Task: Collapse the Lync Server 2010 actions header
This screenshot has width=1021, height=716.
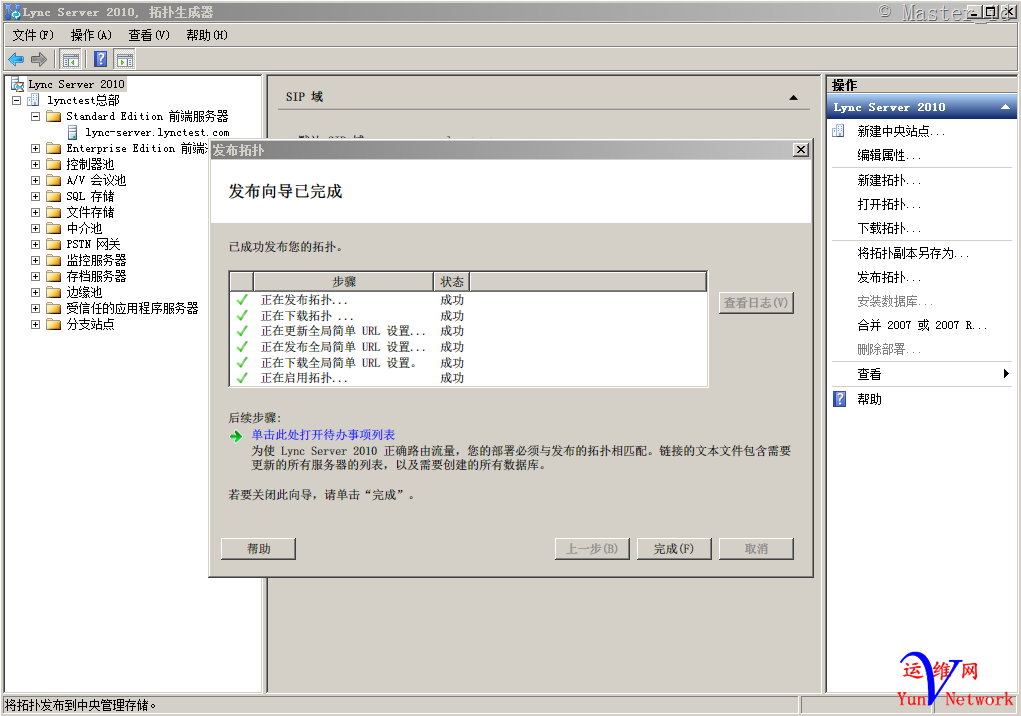Action: coord(1005,107)
